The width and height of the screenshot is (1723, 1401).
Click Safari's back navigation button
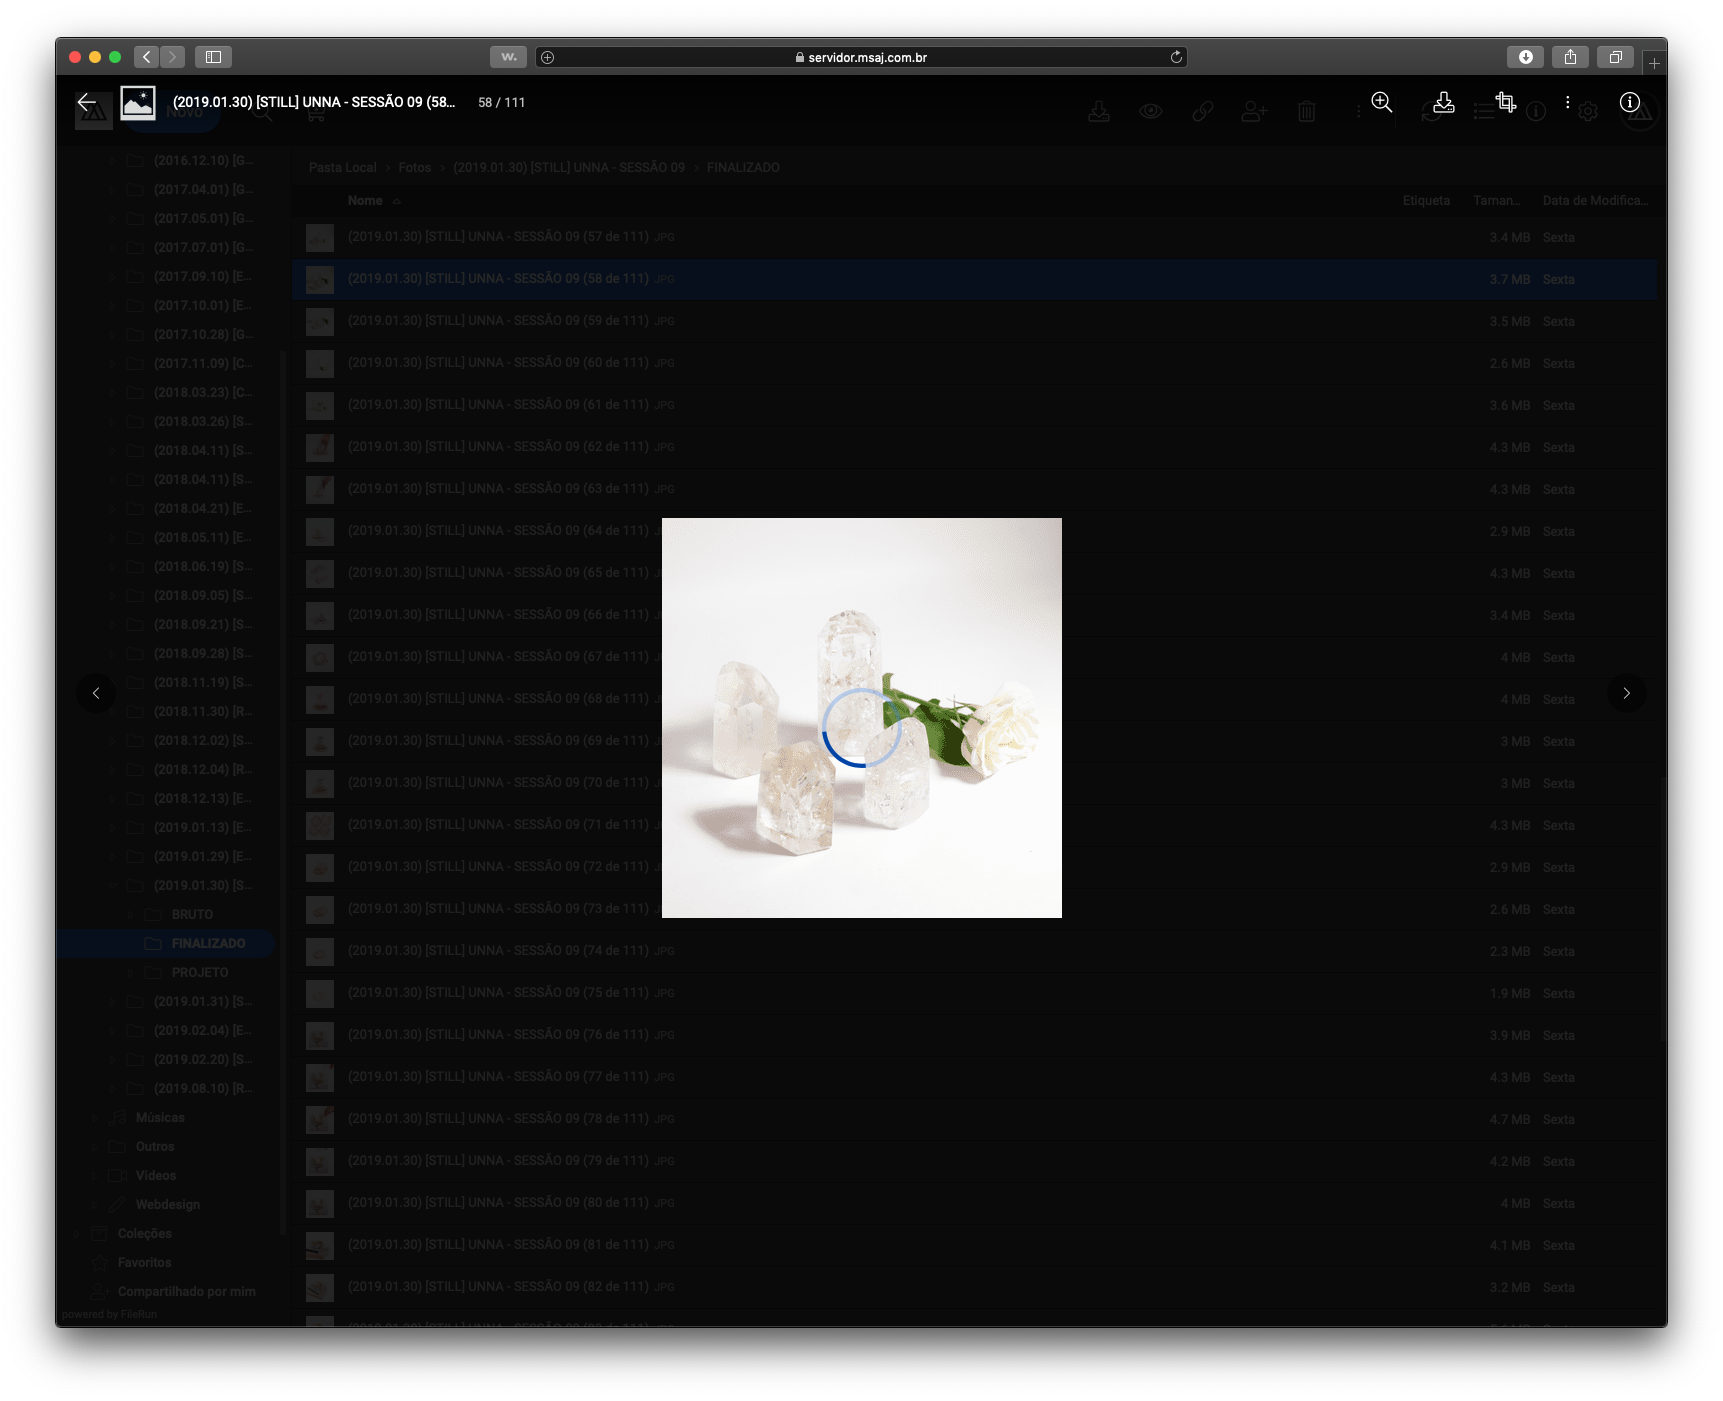[x=147, y=57]
